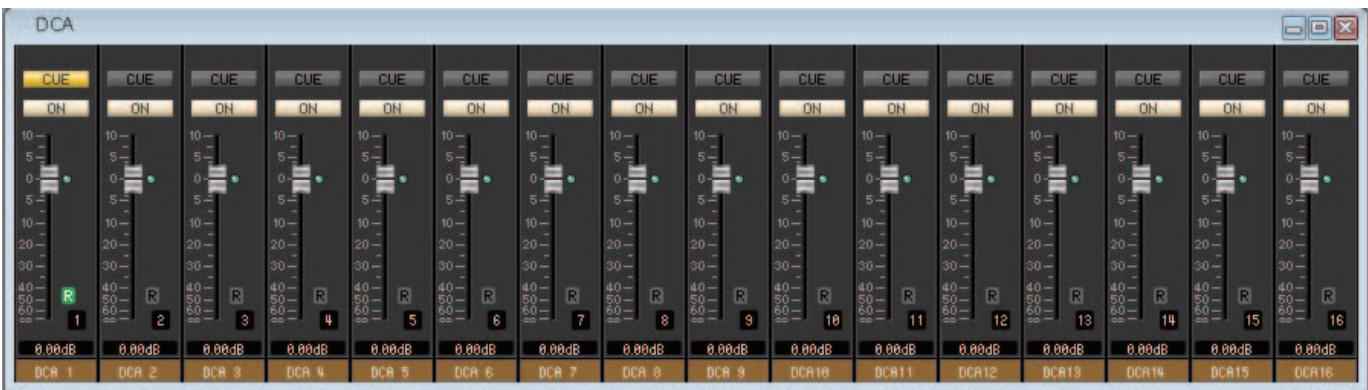Image resolution: width=1368 pixels, height=390 pixels.
Task: Click the R icon on DCA 7 strip
Action: [572, 295]
